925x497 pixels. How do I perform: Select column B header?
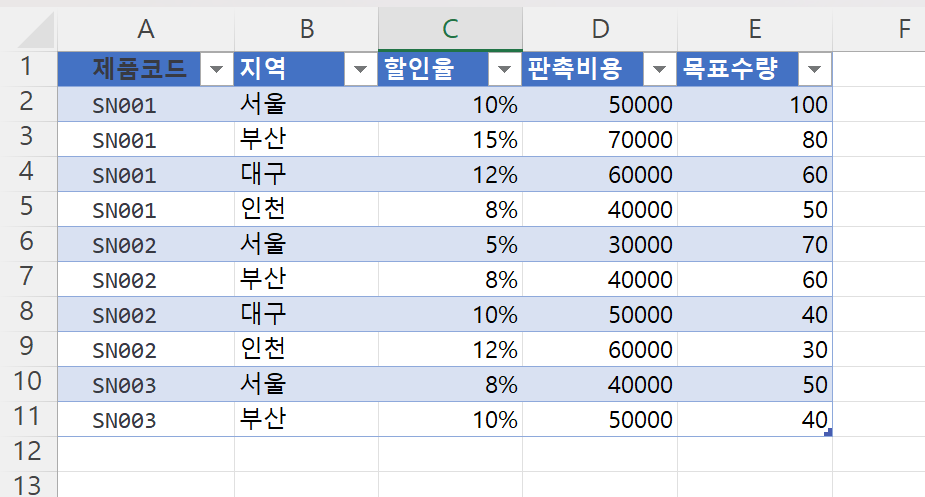point(306,29)
